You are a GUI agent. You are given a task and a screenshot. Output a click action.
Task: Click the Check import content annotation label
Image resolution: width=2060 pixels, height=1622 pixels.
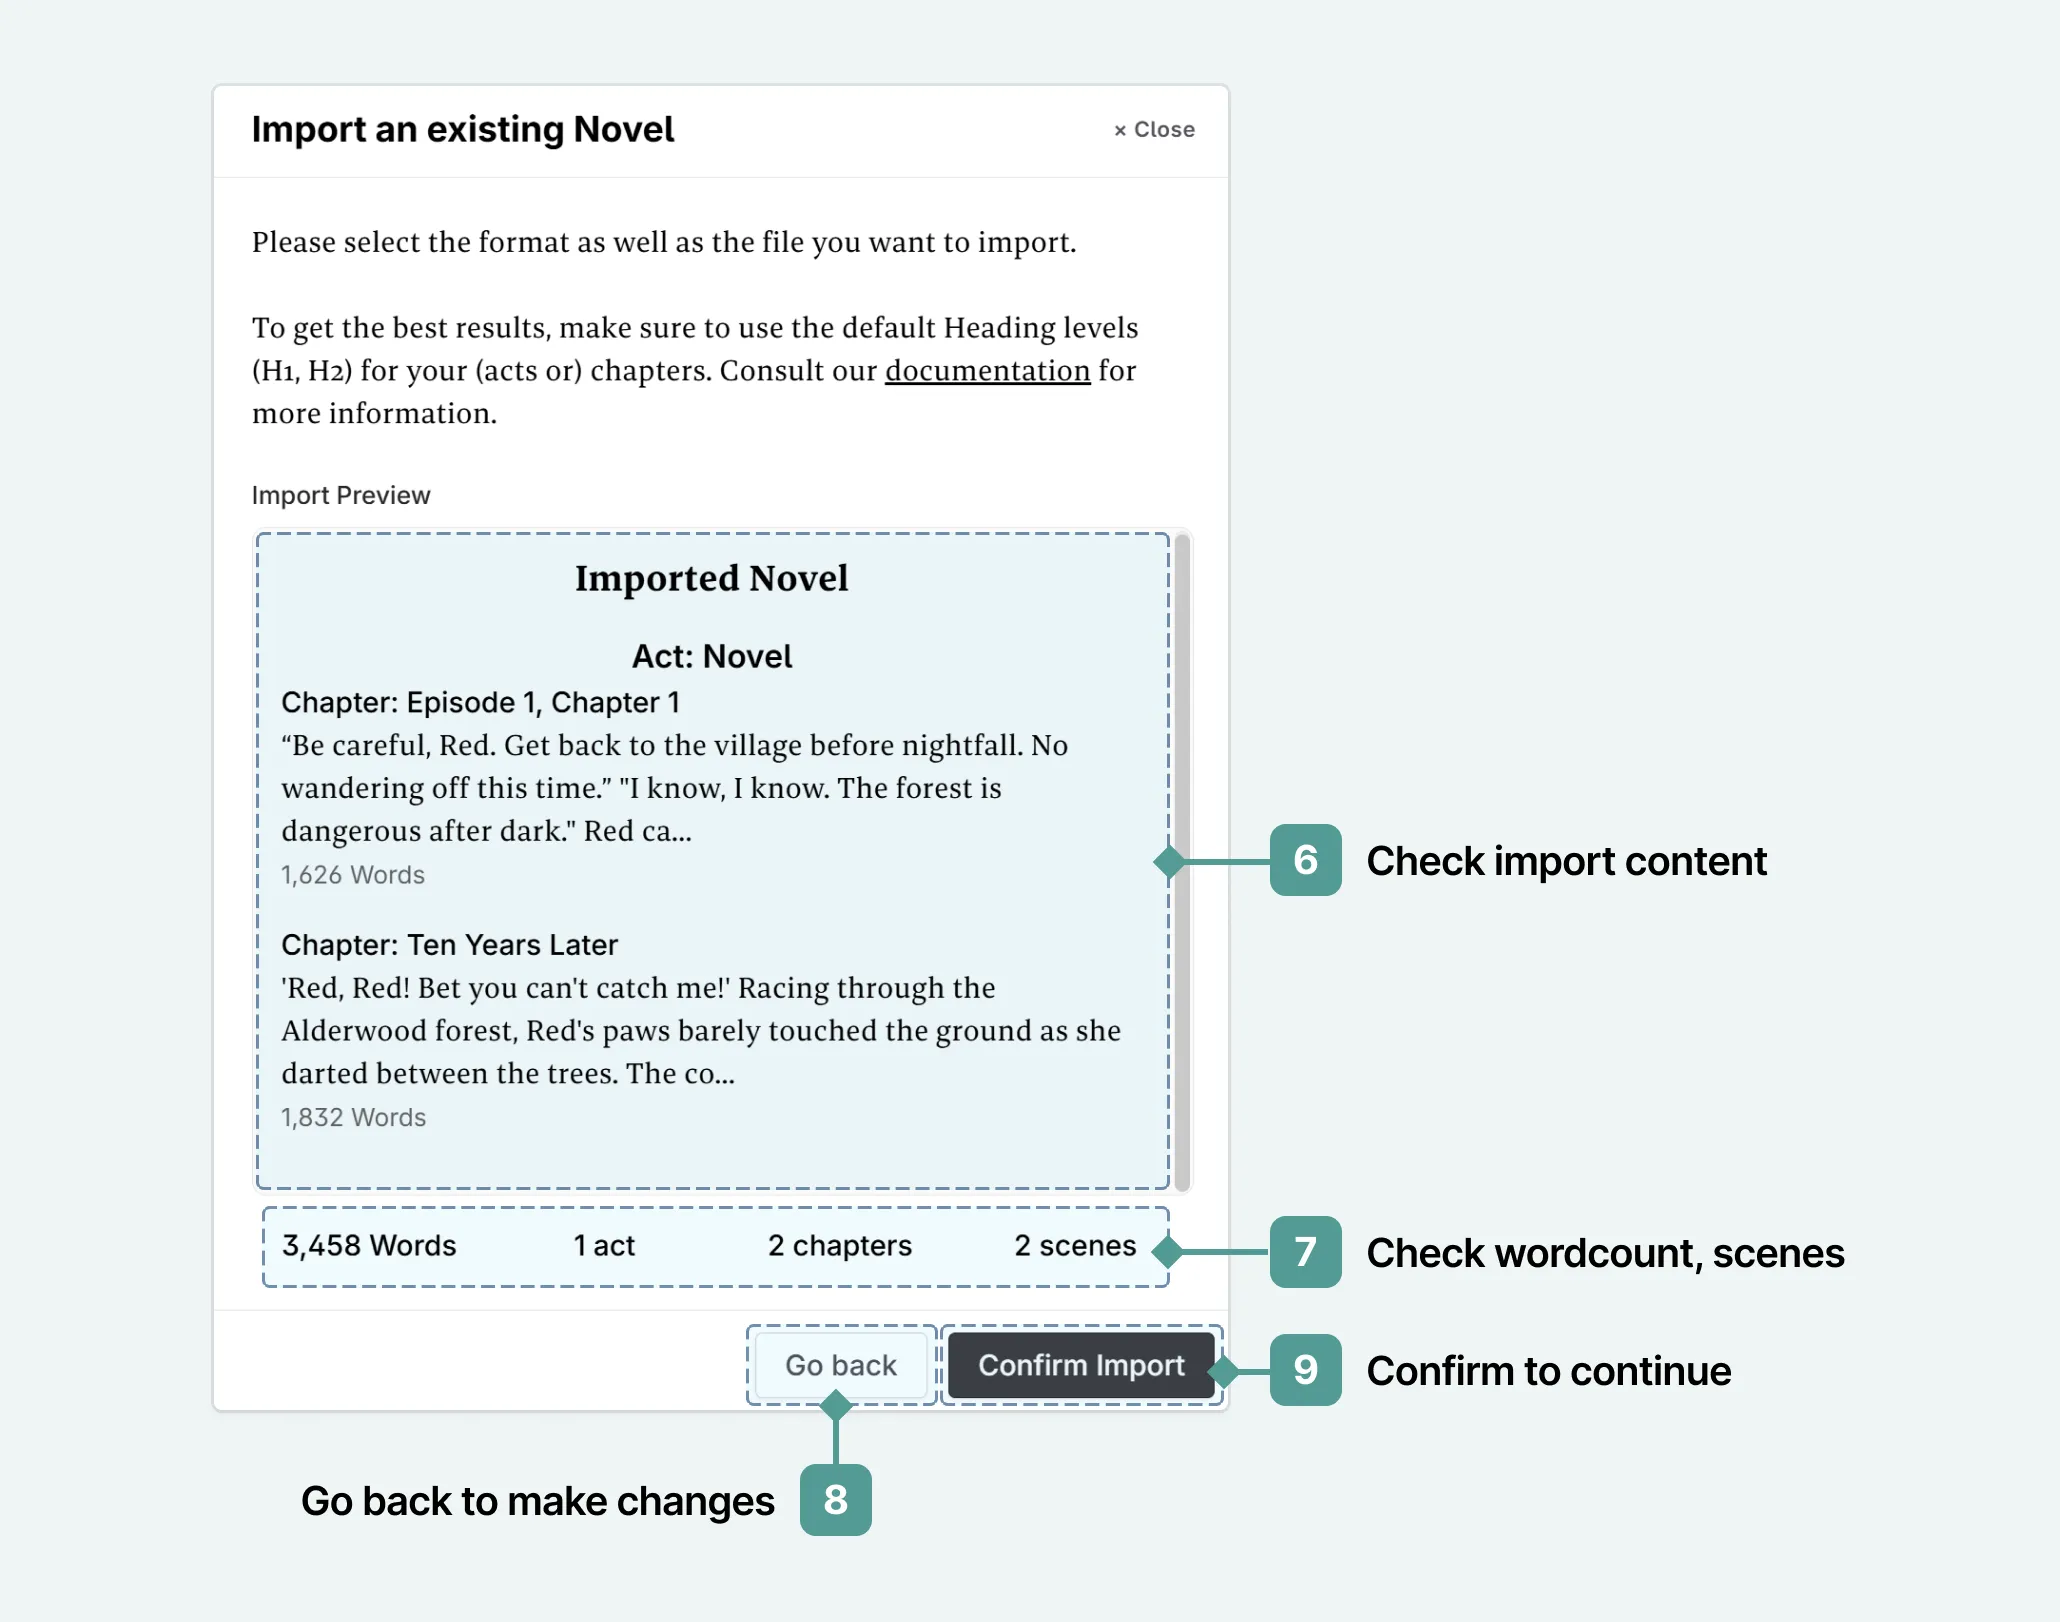1566,861
